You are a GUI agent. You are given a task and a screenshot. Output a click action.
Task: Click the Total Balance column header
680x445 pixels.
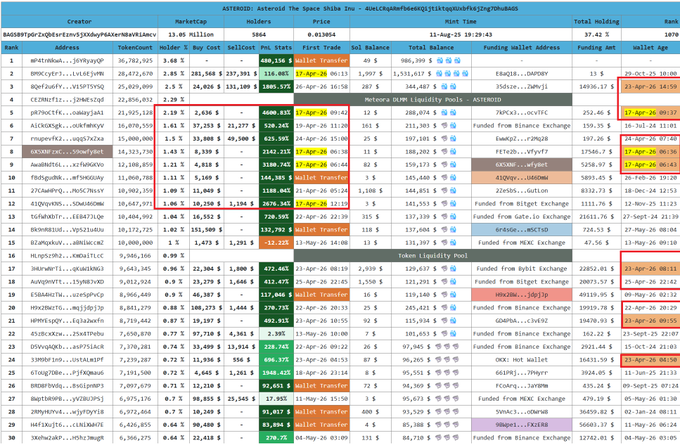pos(431,48)
